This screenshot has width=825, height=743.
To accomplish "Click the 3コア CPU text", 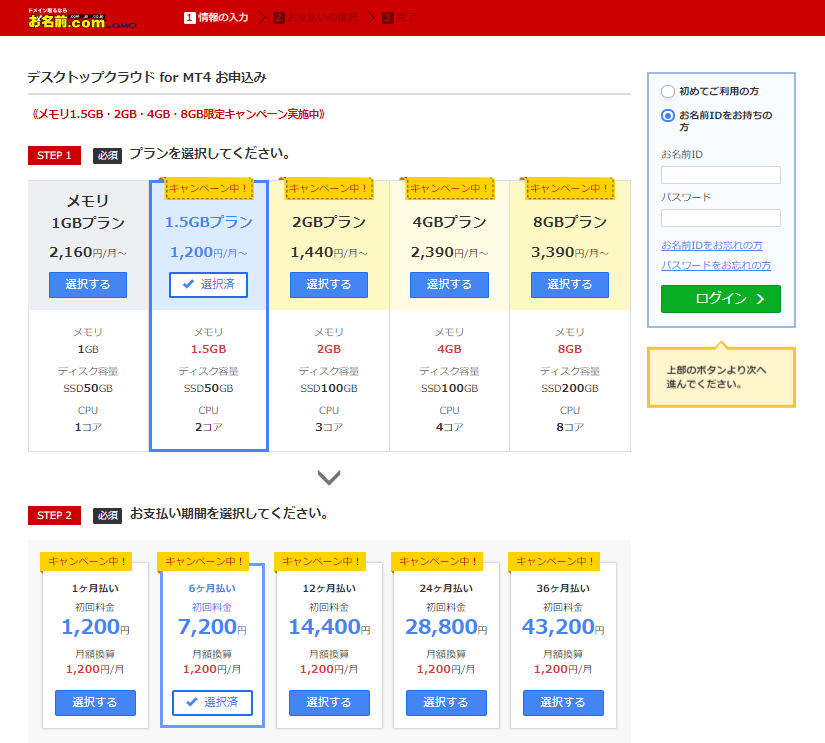I will tap(329, 427).
